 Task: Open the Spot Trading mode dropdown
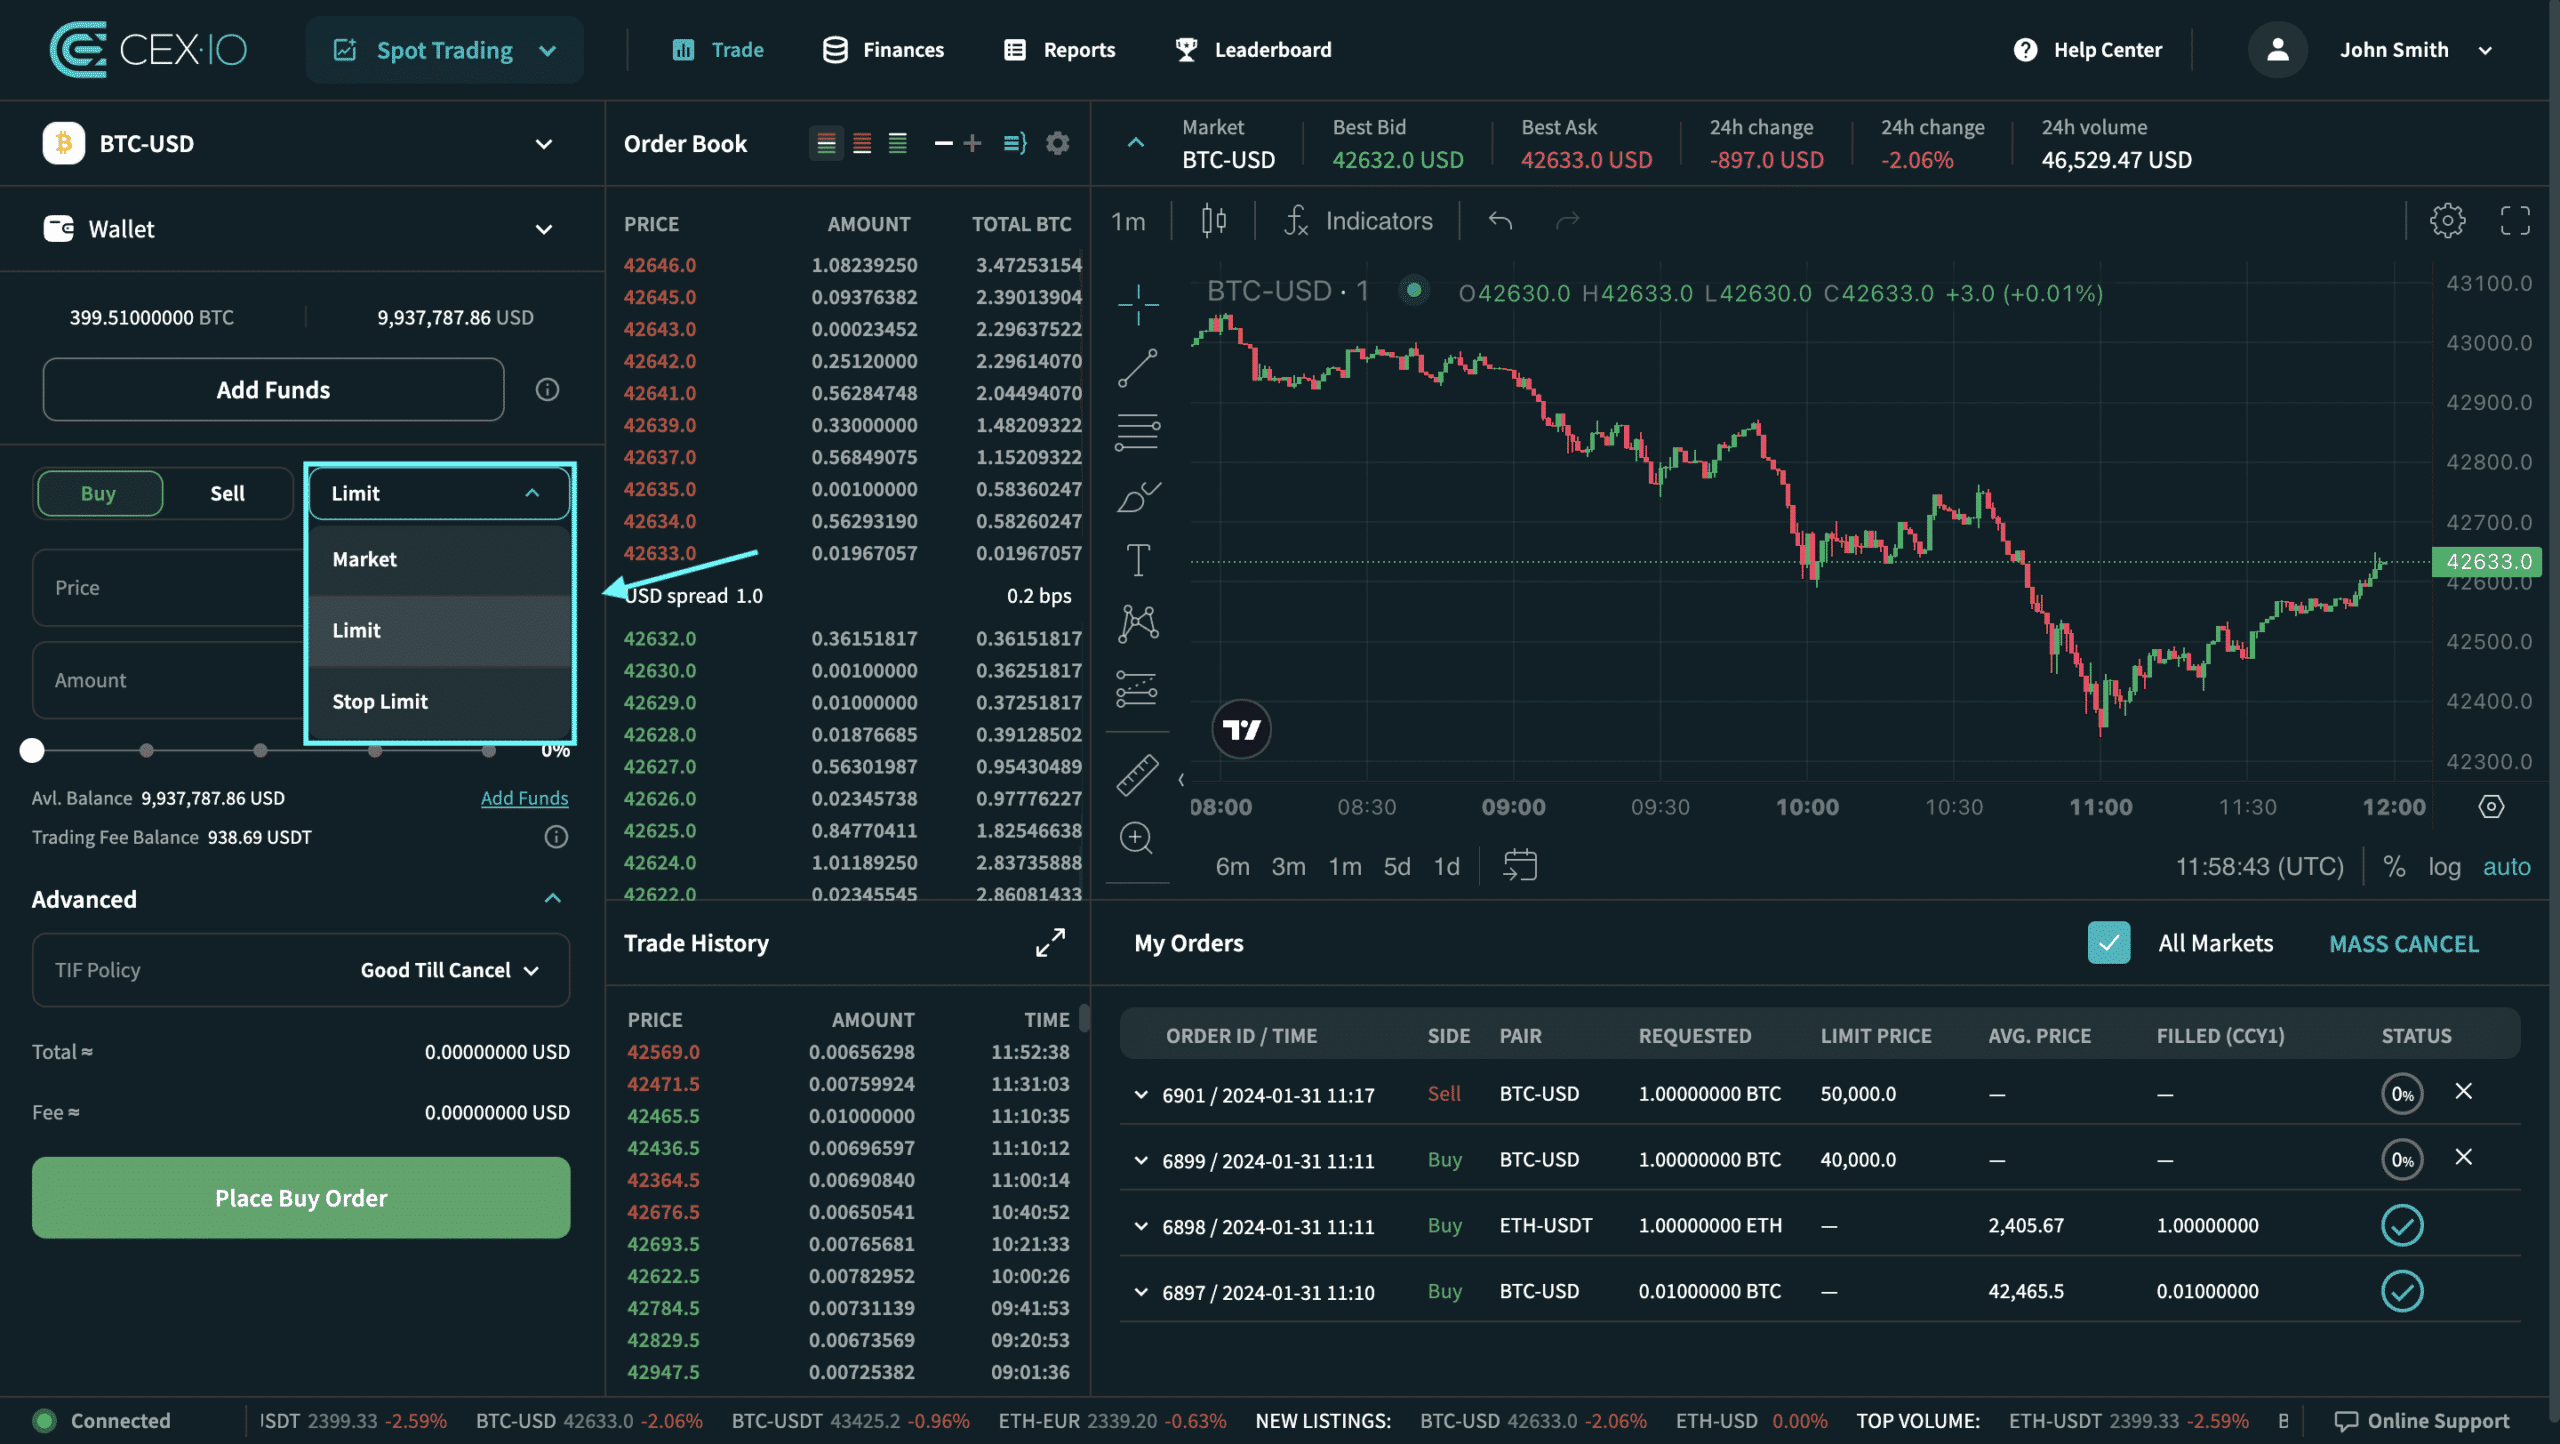444,50
